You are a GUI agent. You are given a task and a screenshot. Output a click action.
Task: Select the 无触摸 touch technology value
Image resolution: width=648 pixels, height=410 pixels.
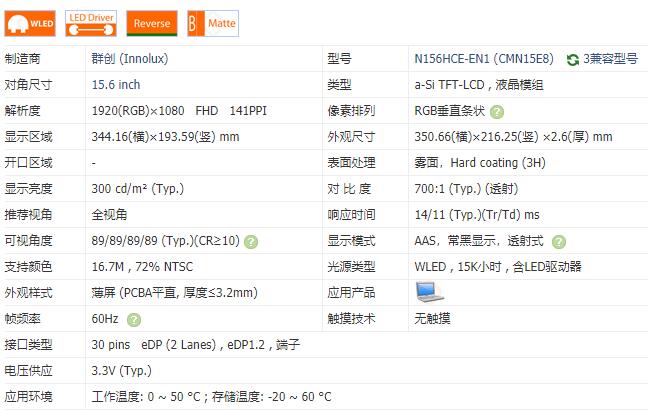(432, 319)
